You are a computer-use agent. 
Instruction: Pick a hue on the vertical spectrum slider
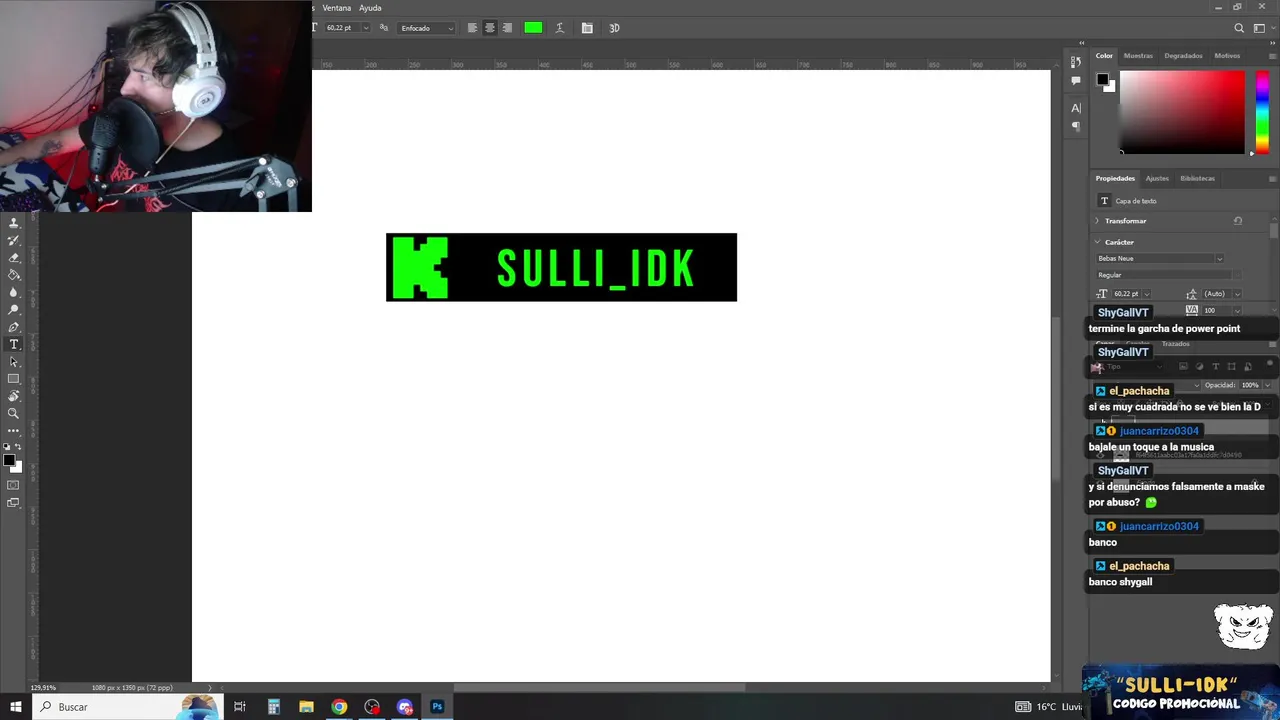[x=1262, y=112]
